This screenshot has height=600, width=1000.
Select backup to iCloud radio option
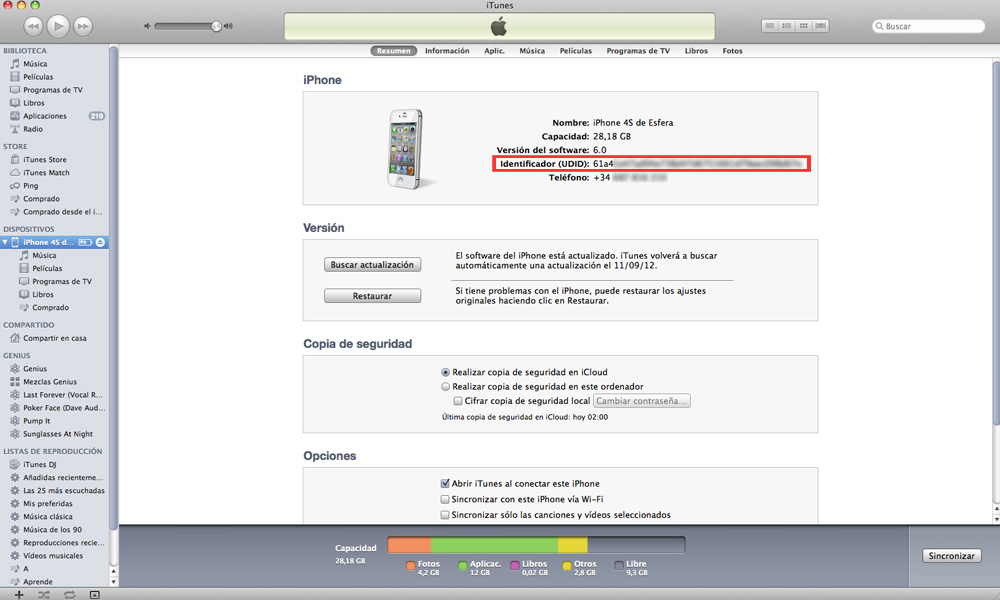click(x=445, y=372)
